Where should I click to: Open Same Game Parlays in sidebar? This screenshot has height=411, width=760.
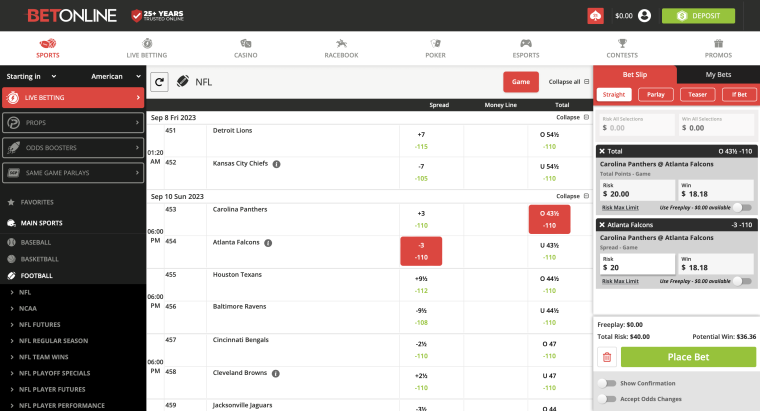[x=73, y=173]
